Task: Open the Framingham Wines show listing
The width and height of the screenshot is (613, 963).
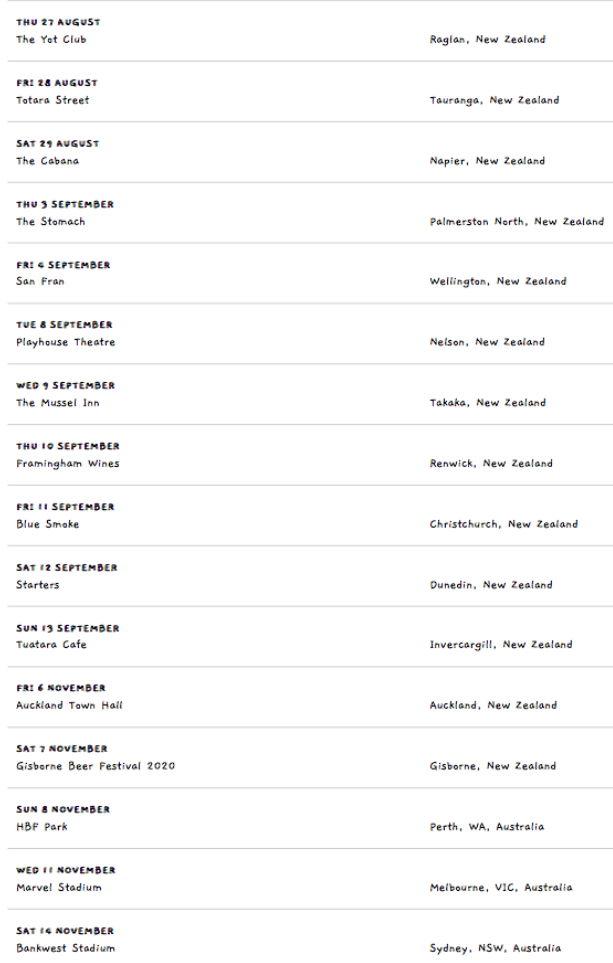Action: click(x=68, y=464)
